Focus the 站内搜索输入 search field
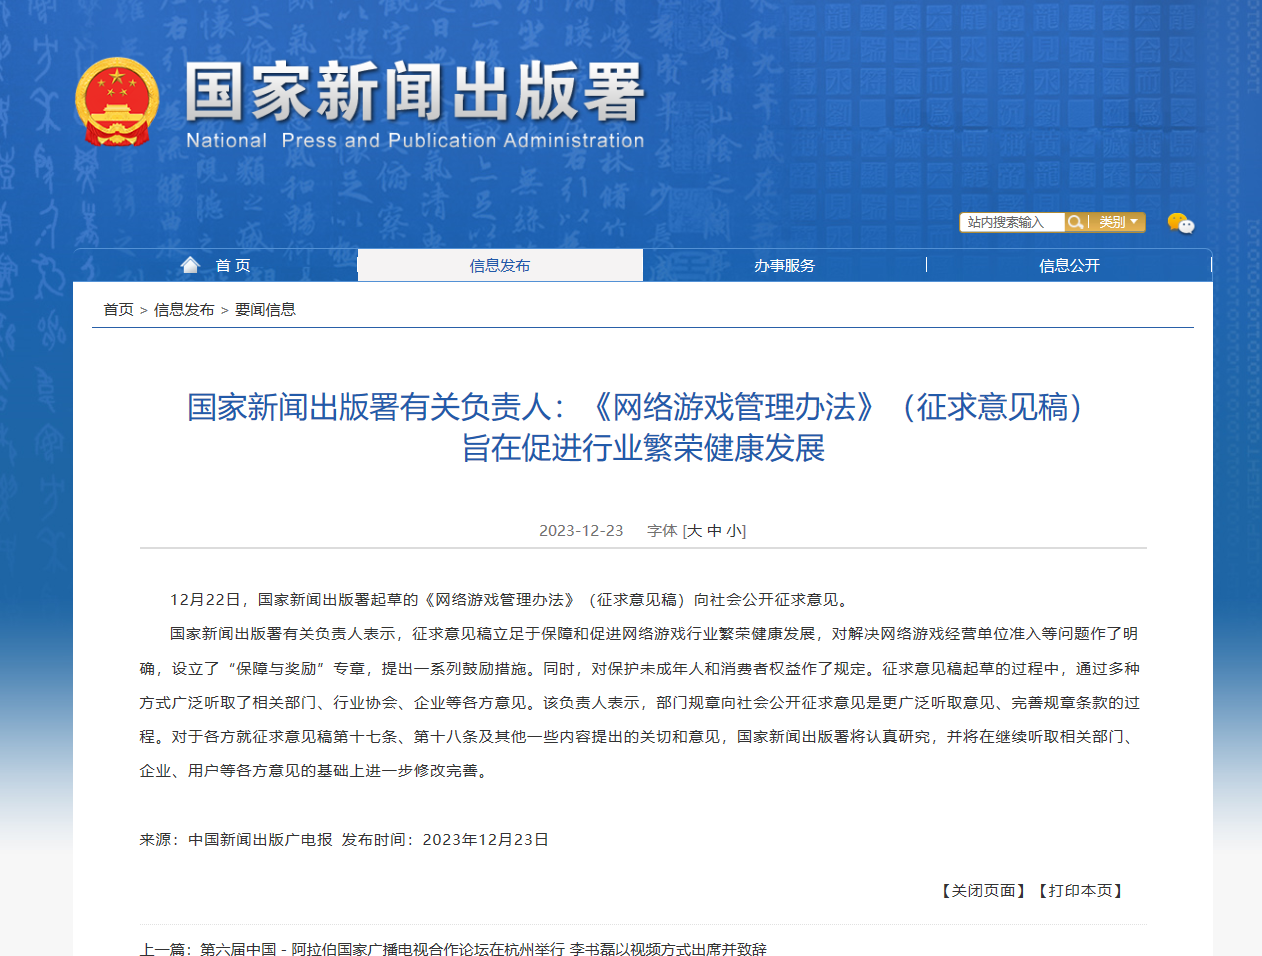The height and width of the screenshot is (956, 1262). 1012,222
